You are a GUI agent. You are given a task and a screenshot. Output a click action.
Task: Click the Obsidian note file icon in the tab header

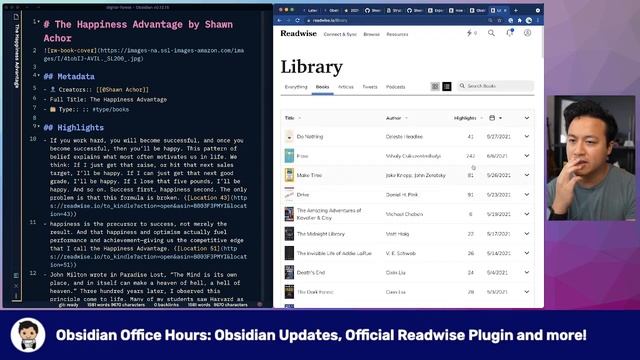[16, 17]
